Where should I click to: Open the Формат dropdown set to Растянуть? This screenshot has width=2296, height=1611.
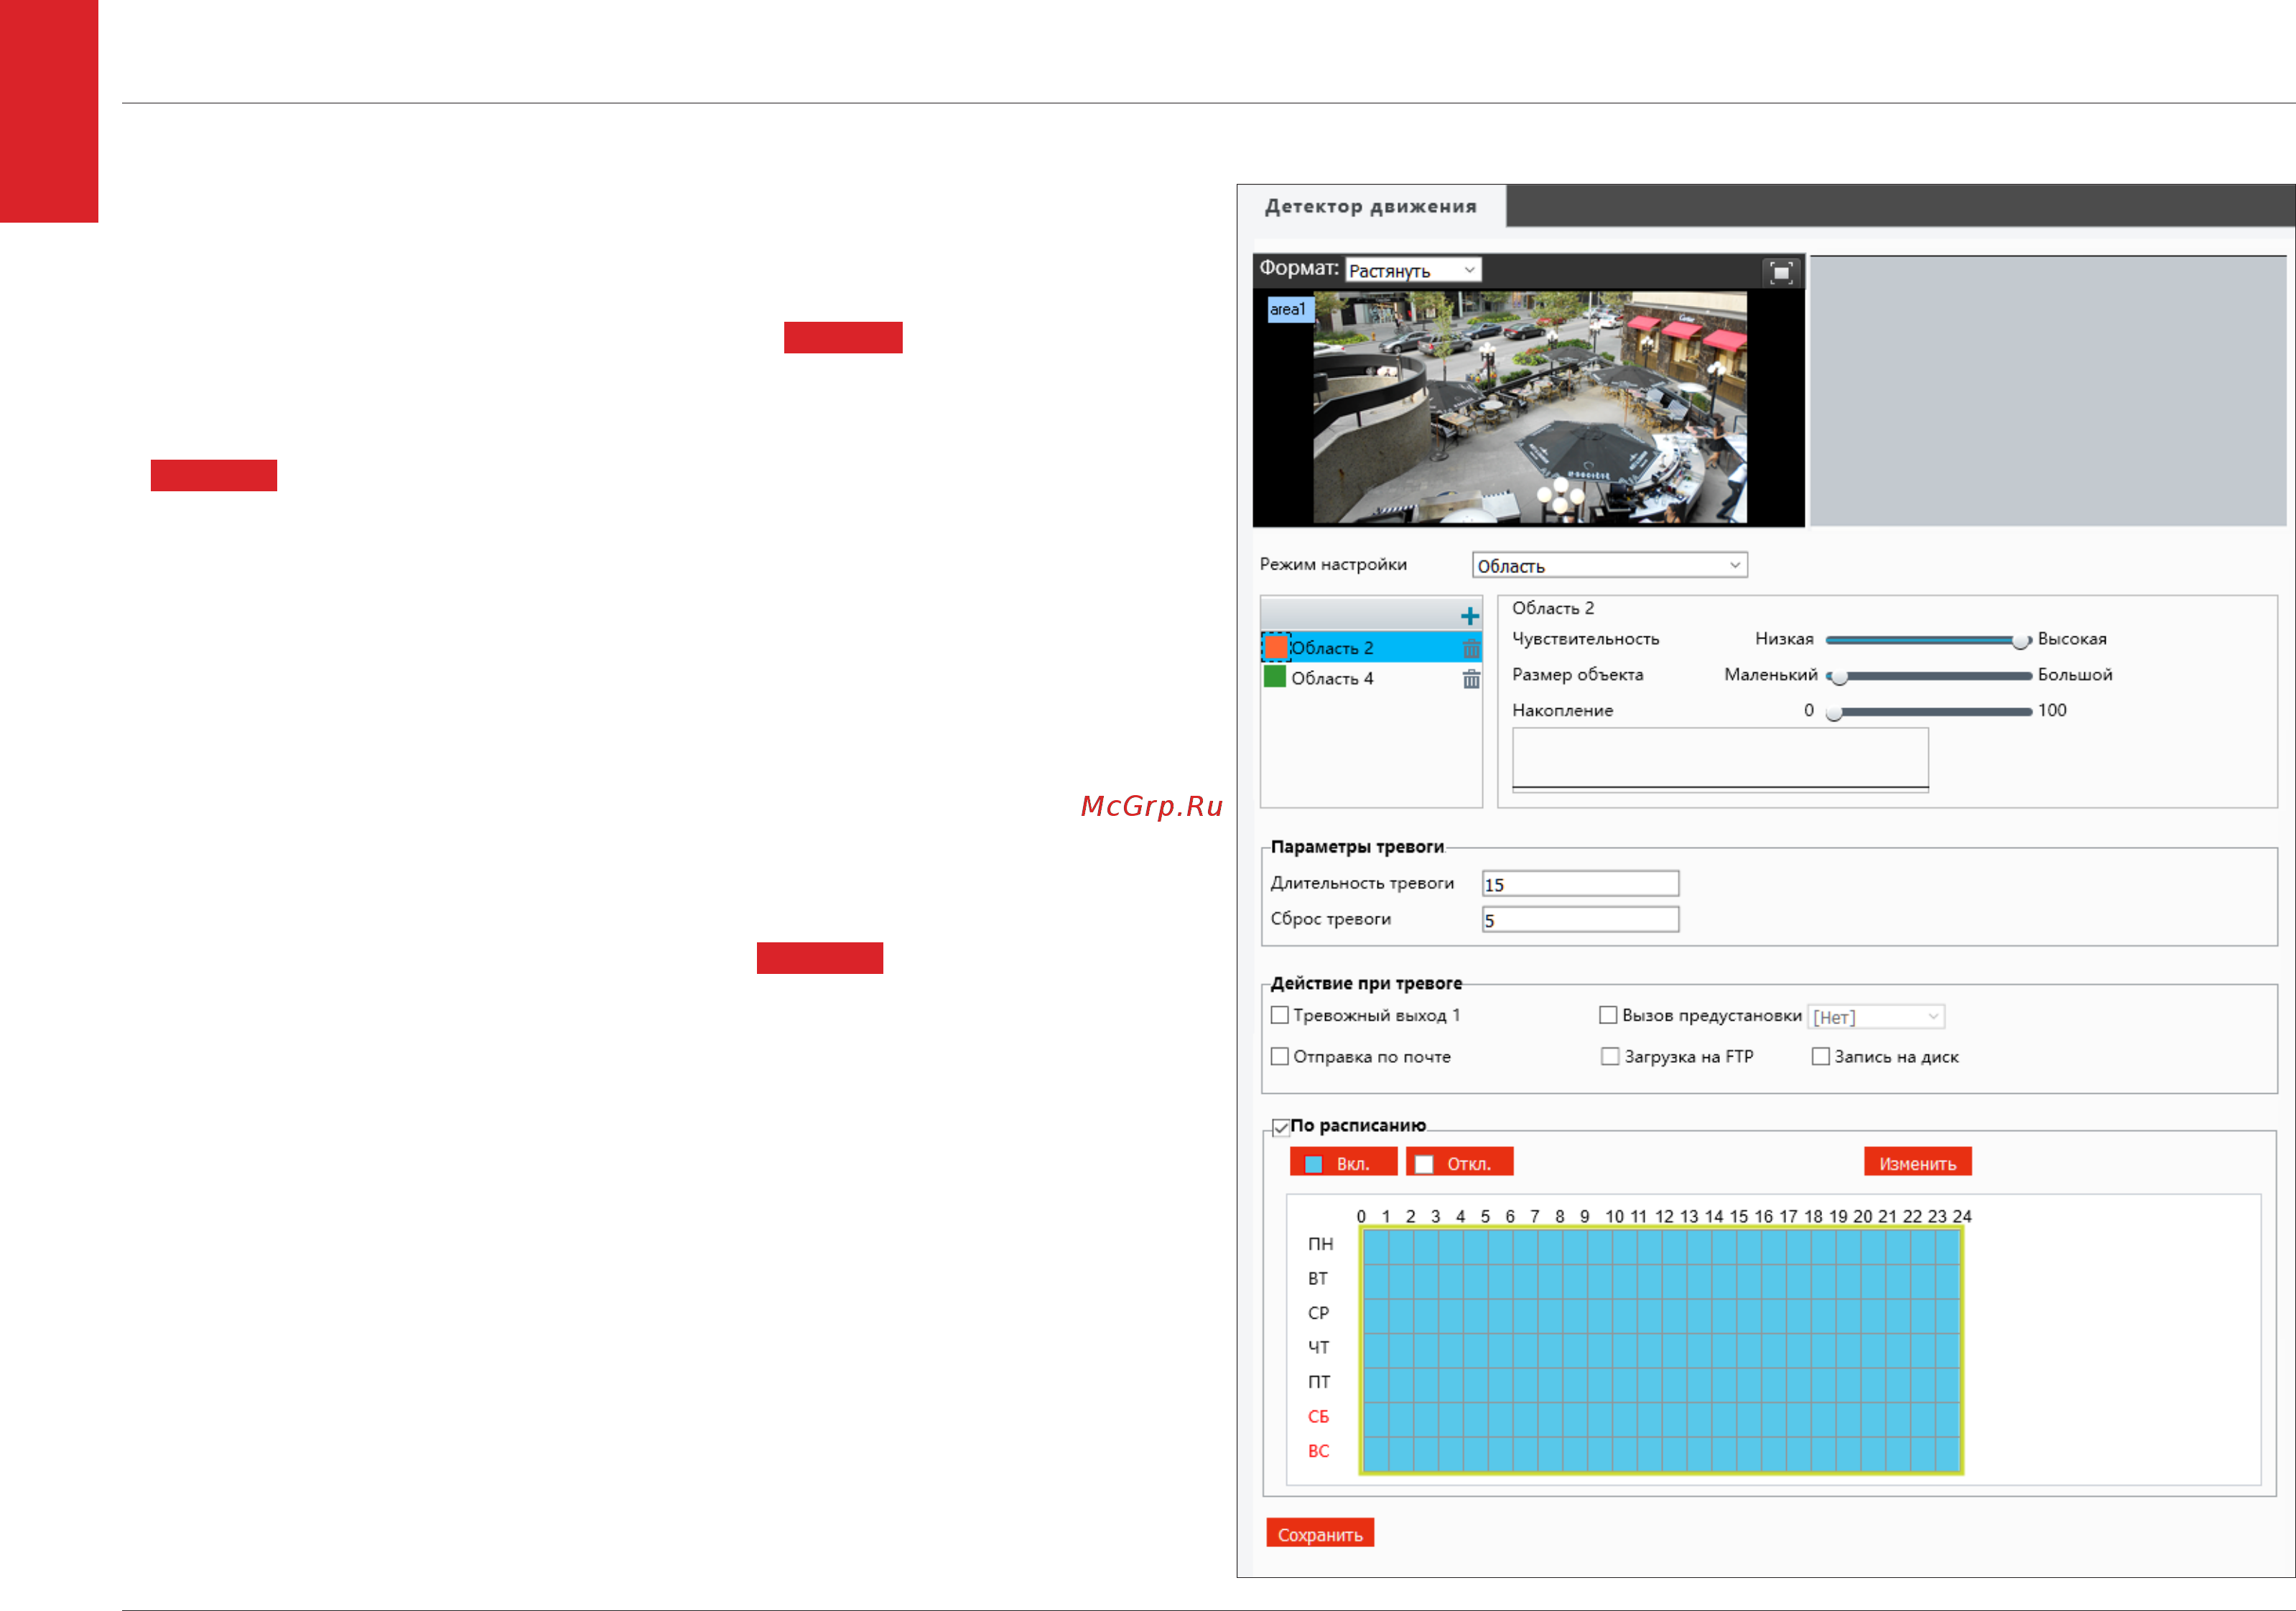1412,270
